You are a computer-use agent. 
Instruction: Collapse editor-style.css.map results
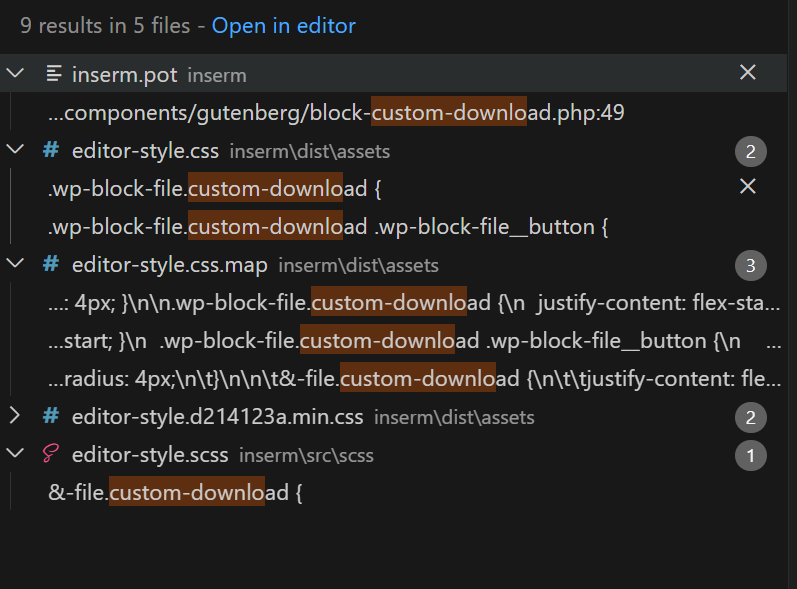click(x=15, y=264)
